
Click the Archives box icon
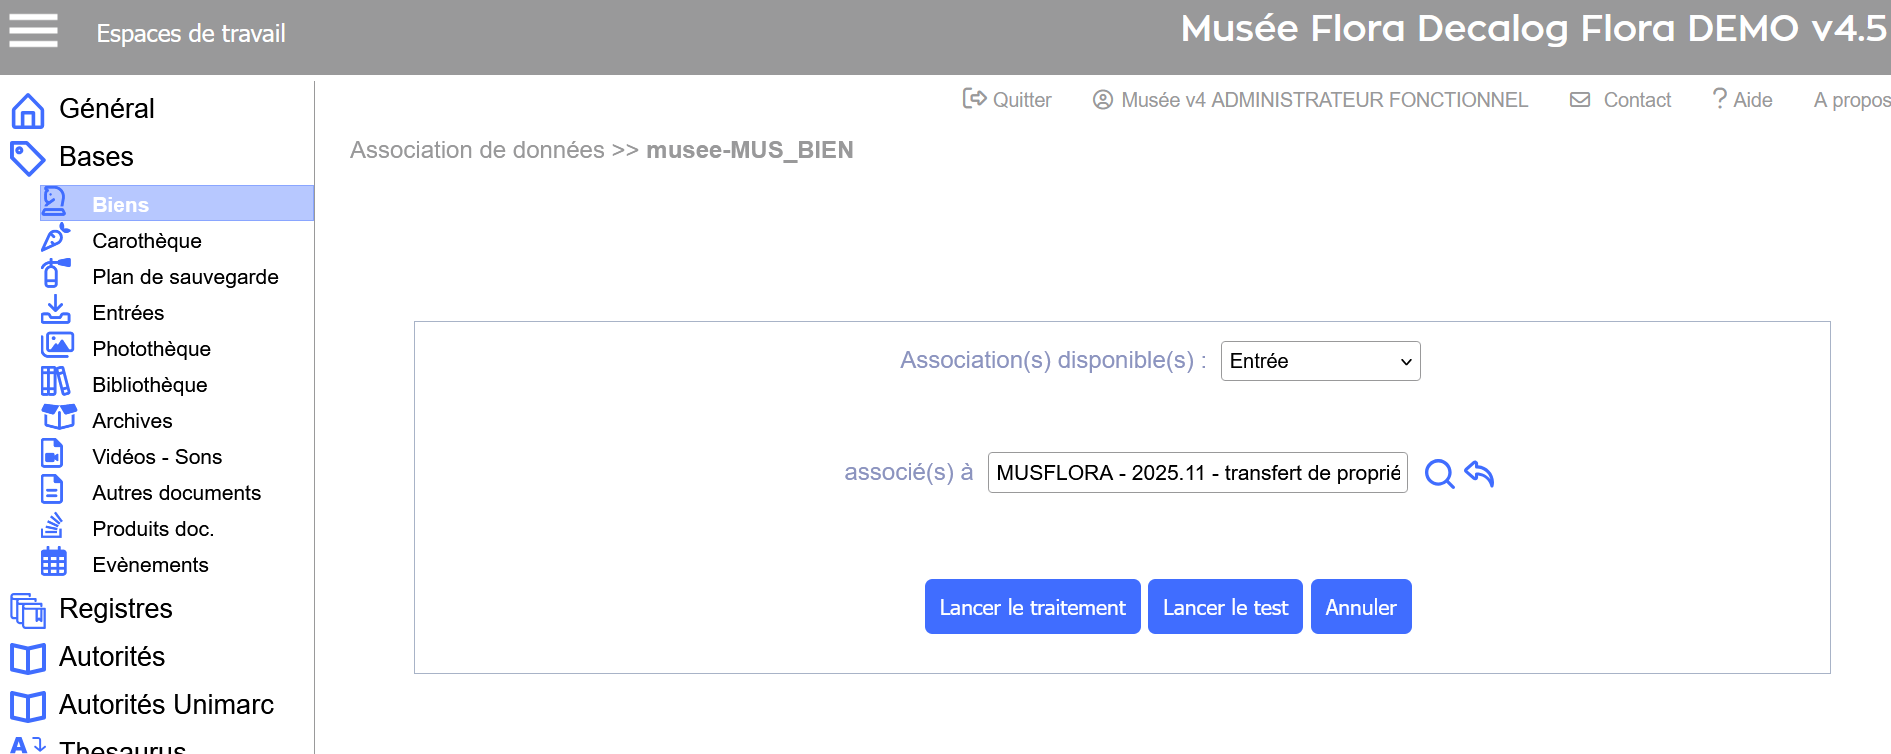58,418
